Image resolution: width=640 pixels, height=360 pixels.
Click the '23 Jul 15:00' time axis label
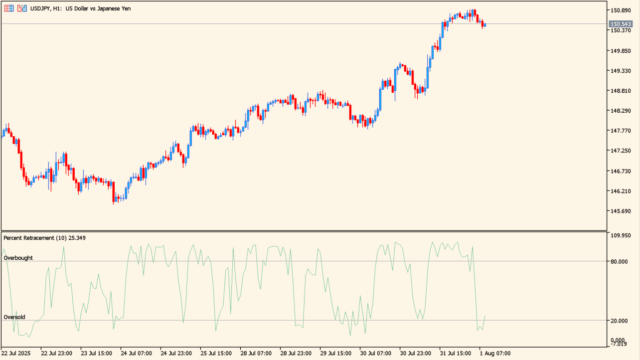click(97, 353)
